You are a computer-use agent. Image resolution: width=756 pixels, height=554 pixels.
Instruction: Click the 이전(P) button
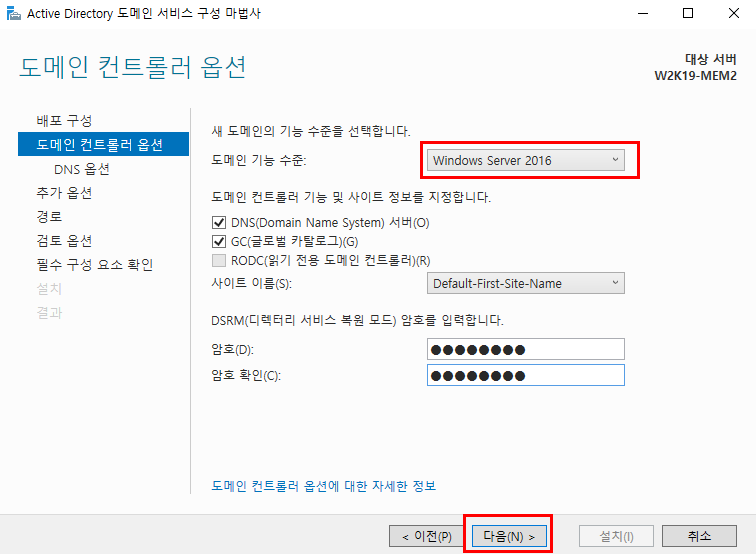(426, 536)
